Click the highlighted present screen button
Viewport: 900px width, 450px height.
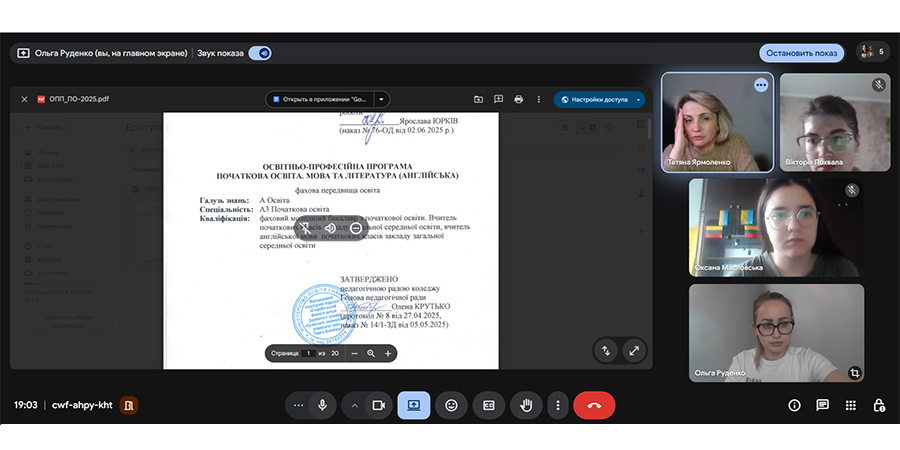pos(414,405)
